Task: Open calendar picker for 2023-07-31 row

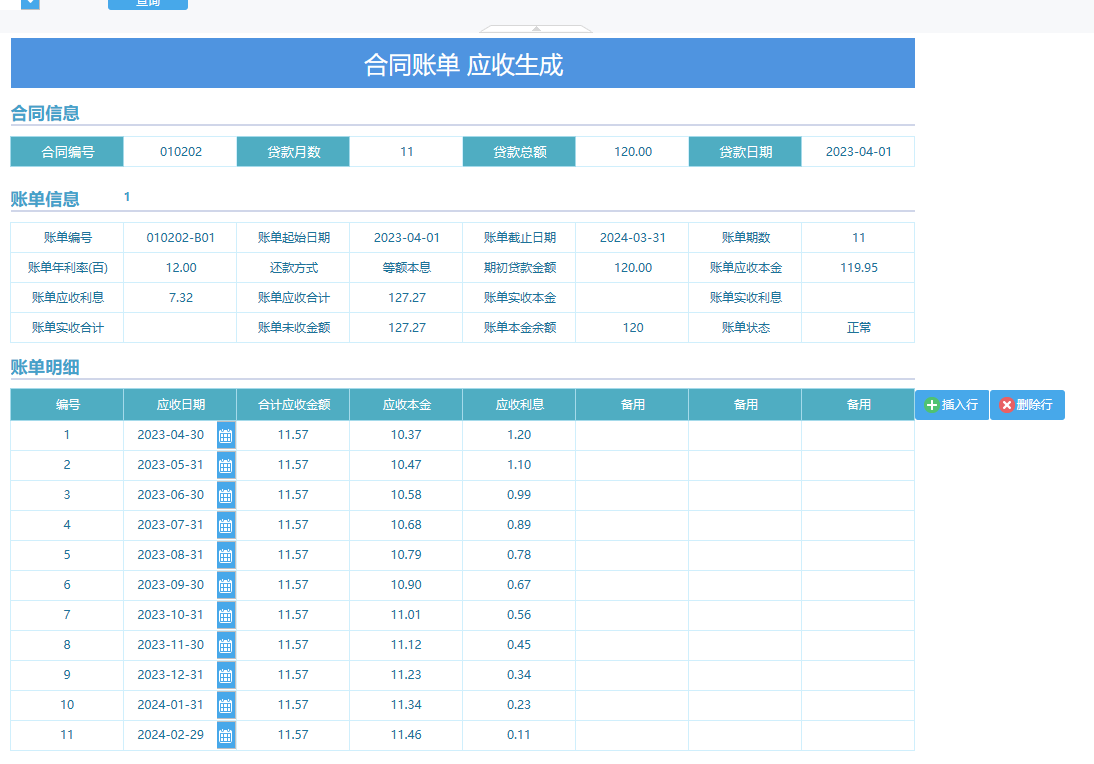Action: point(226,525)
